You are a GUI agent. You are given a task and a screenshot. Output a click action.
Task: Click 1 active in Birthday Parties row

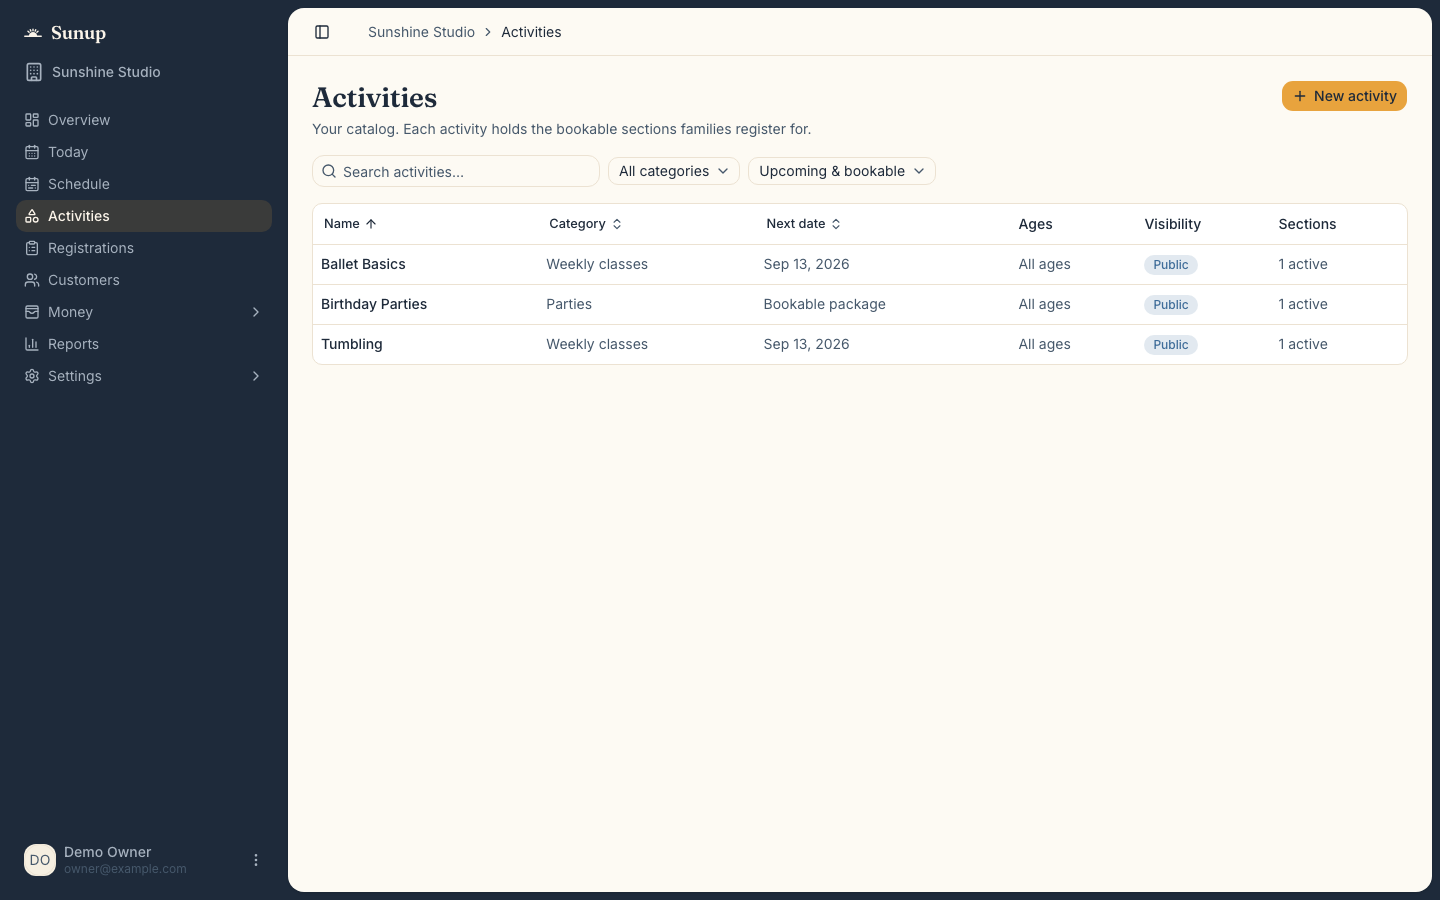click(x=1303, y=304)
